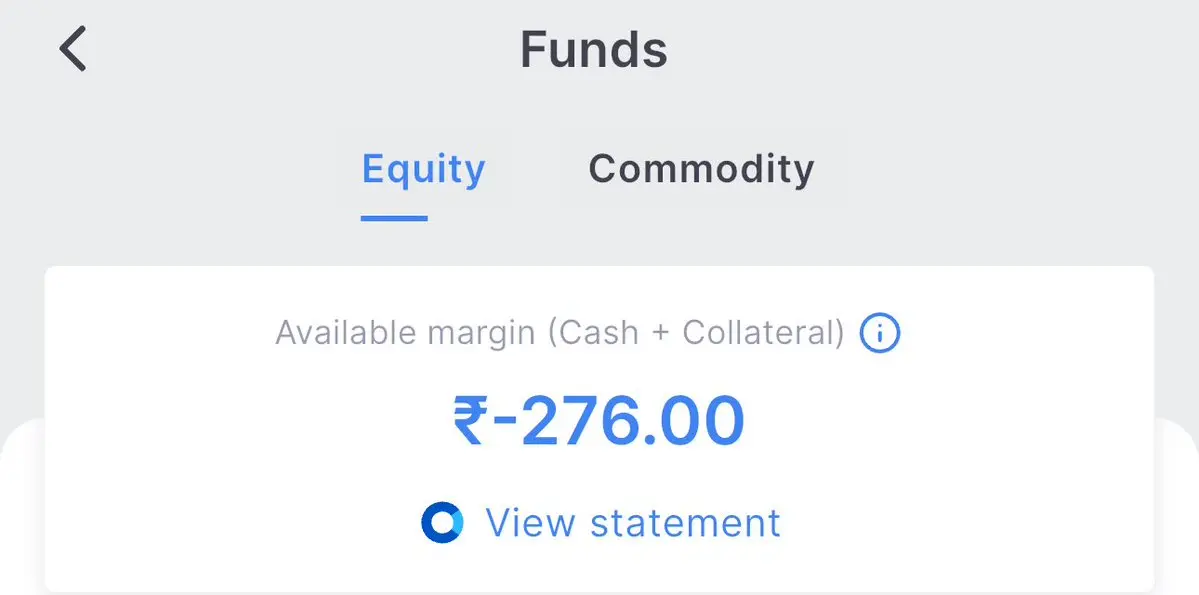
Task: Tap the word statement in View statement
Action: pyautogui.click(x=685, y=523)
